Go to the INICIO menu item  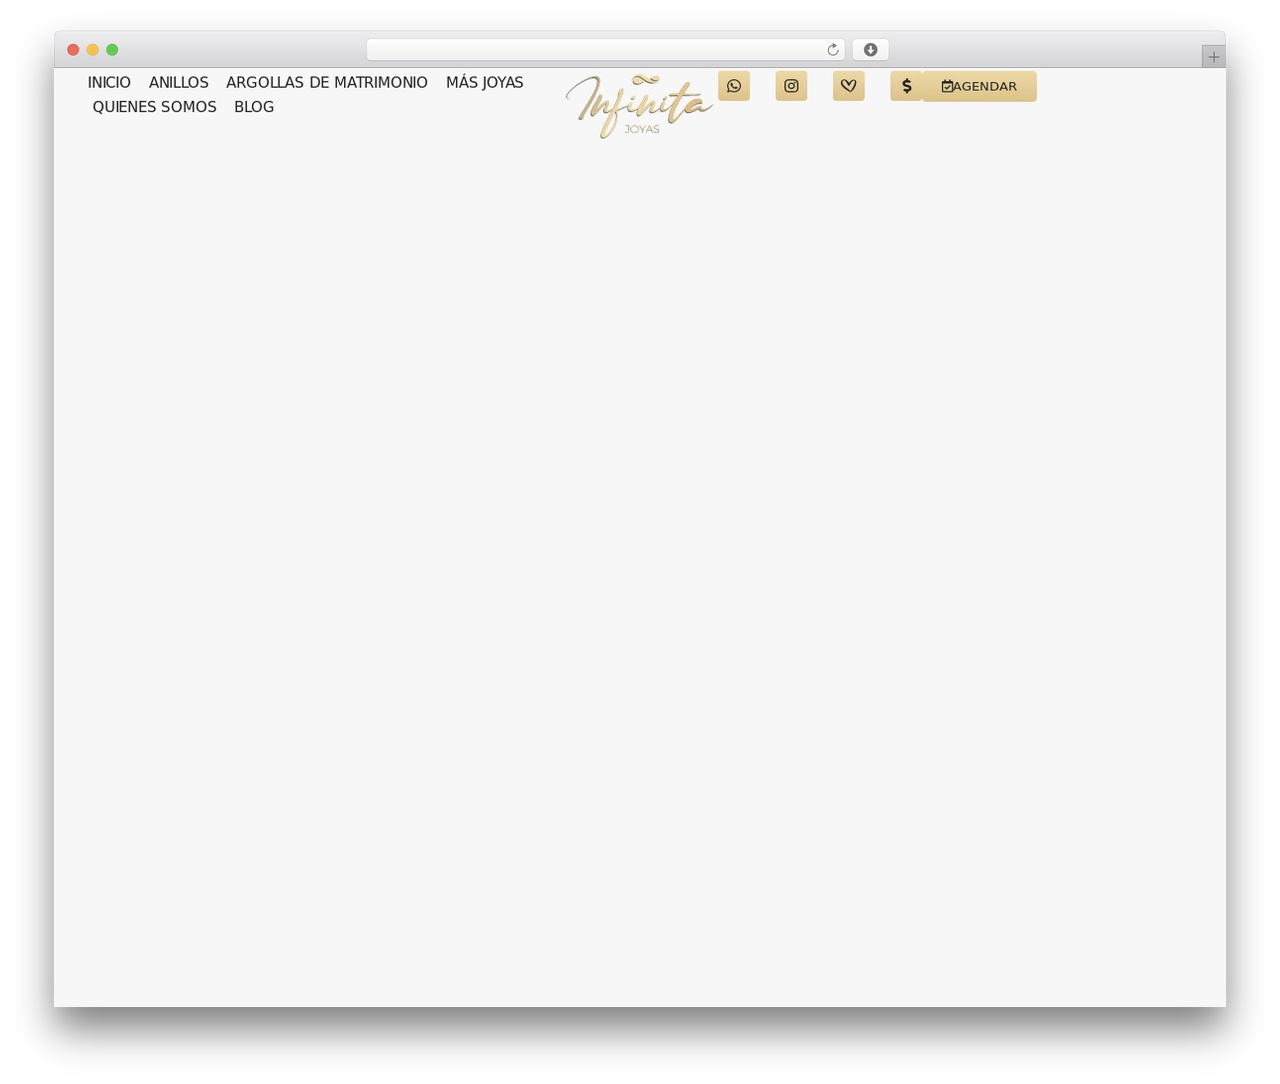point(109,83)
